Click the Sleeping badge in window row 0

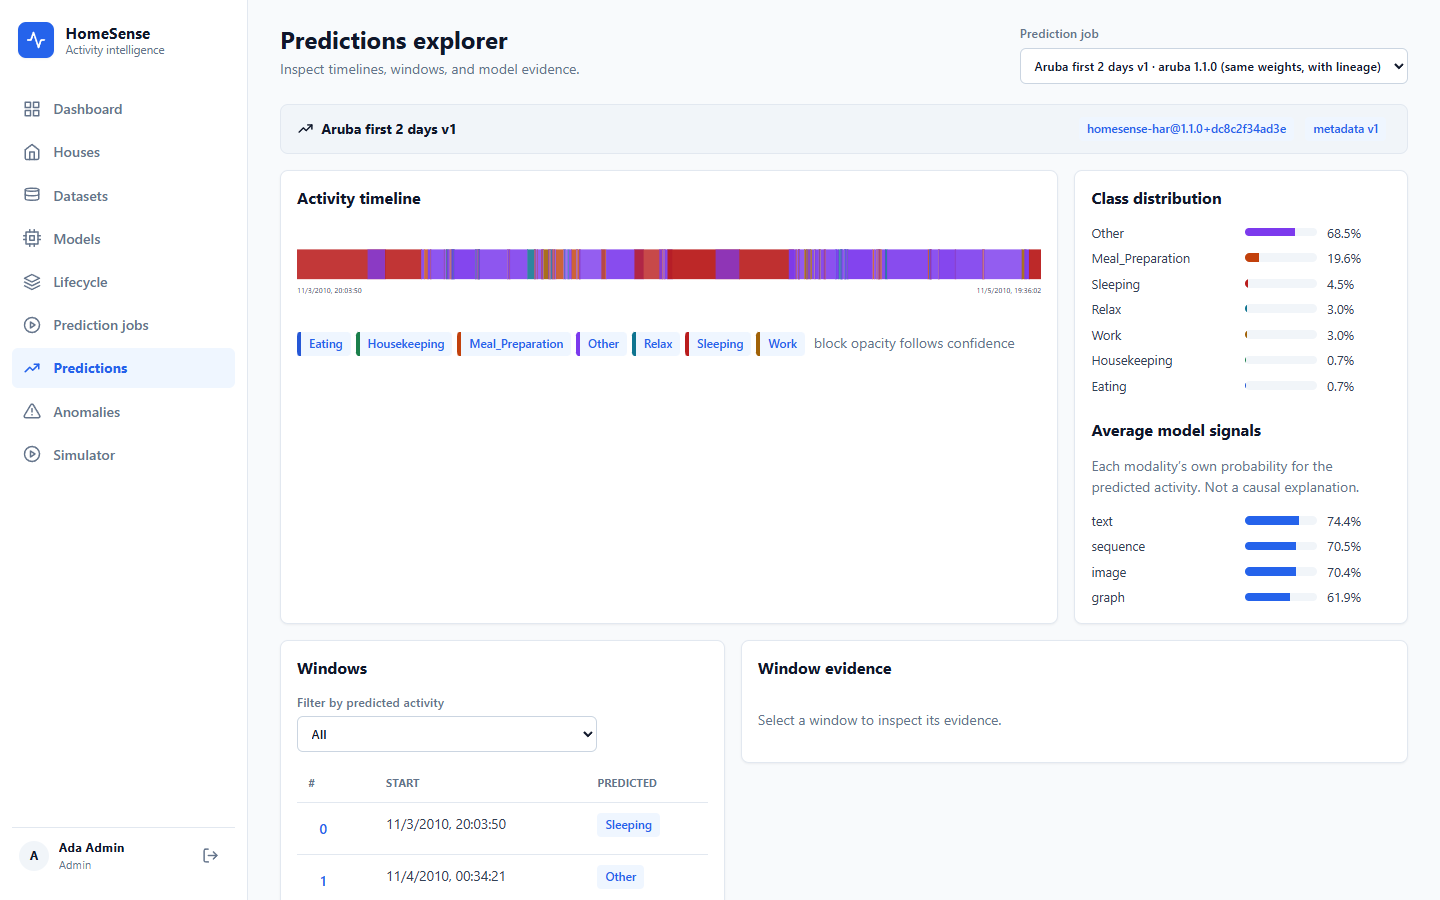(x=628, y=825)
